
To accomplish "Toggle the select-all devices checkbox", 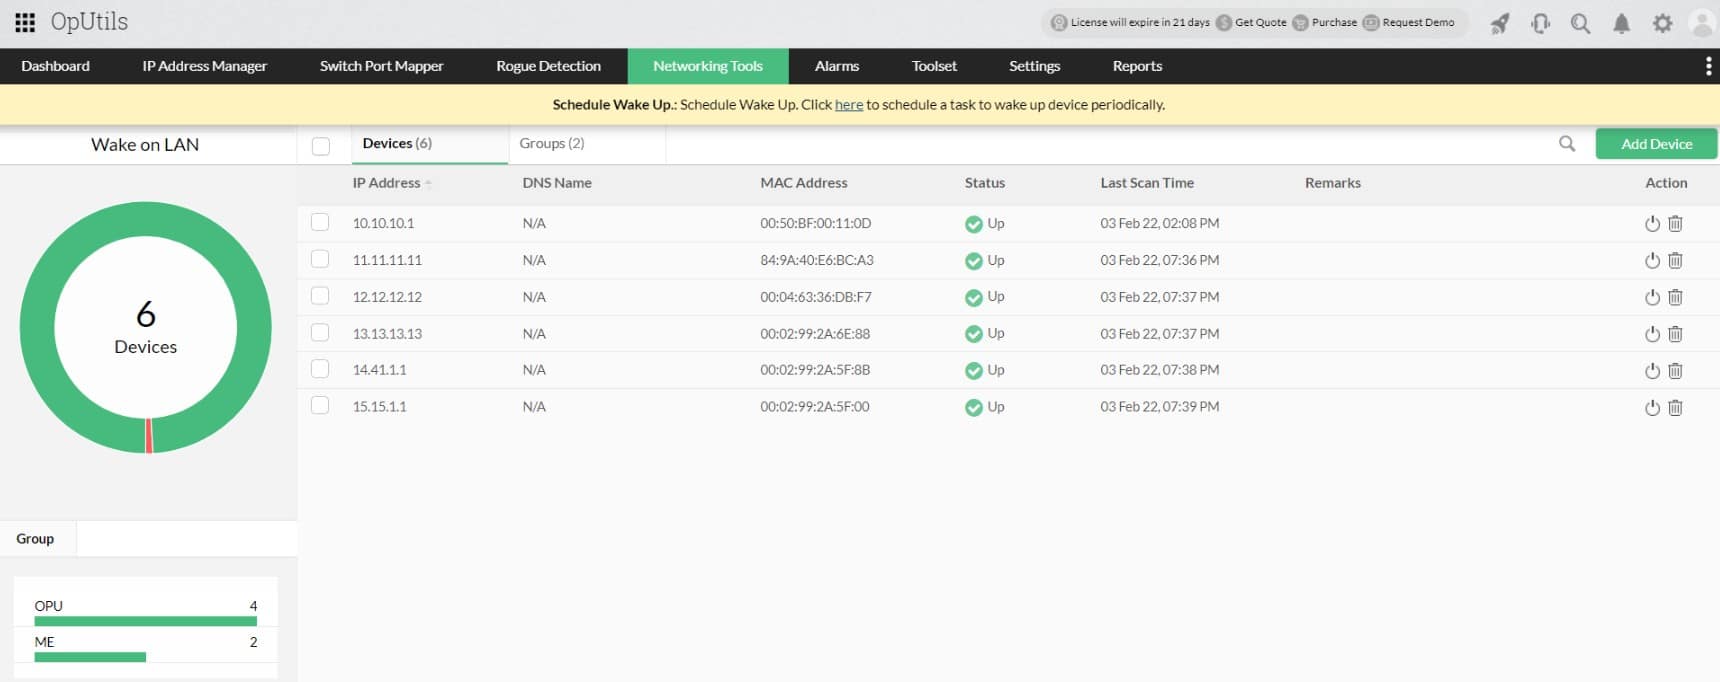I will [321, 146].
